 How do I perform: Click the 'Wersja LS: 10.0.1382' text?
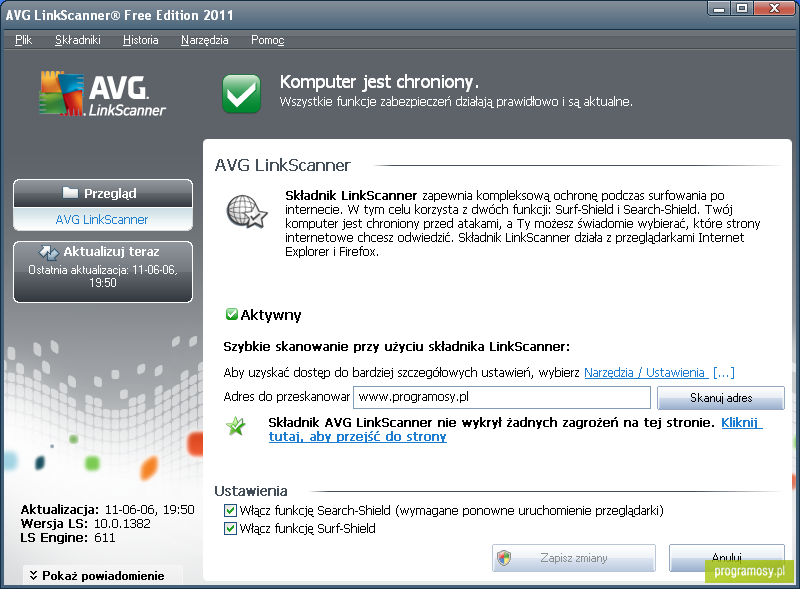point(86,524)
